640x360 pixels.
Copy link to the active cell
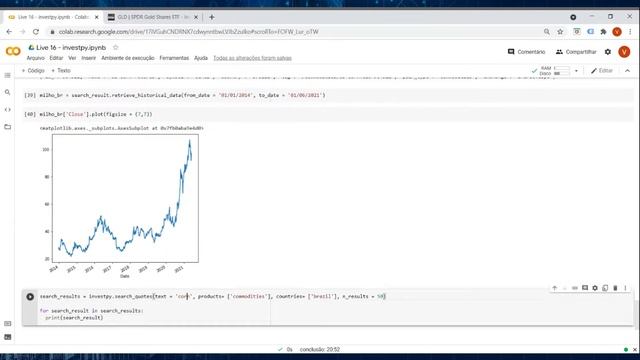[575, 288]
